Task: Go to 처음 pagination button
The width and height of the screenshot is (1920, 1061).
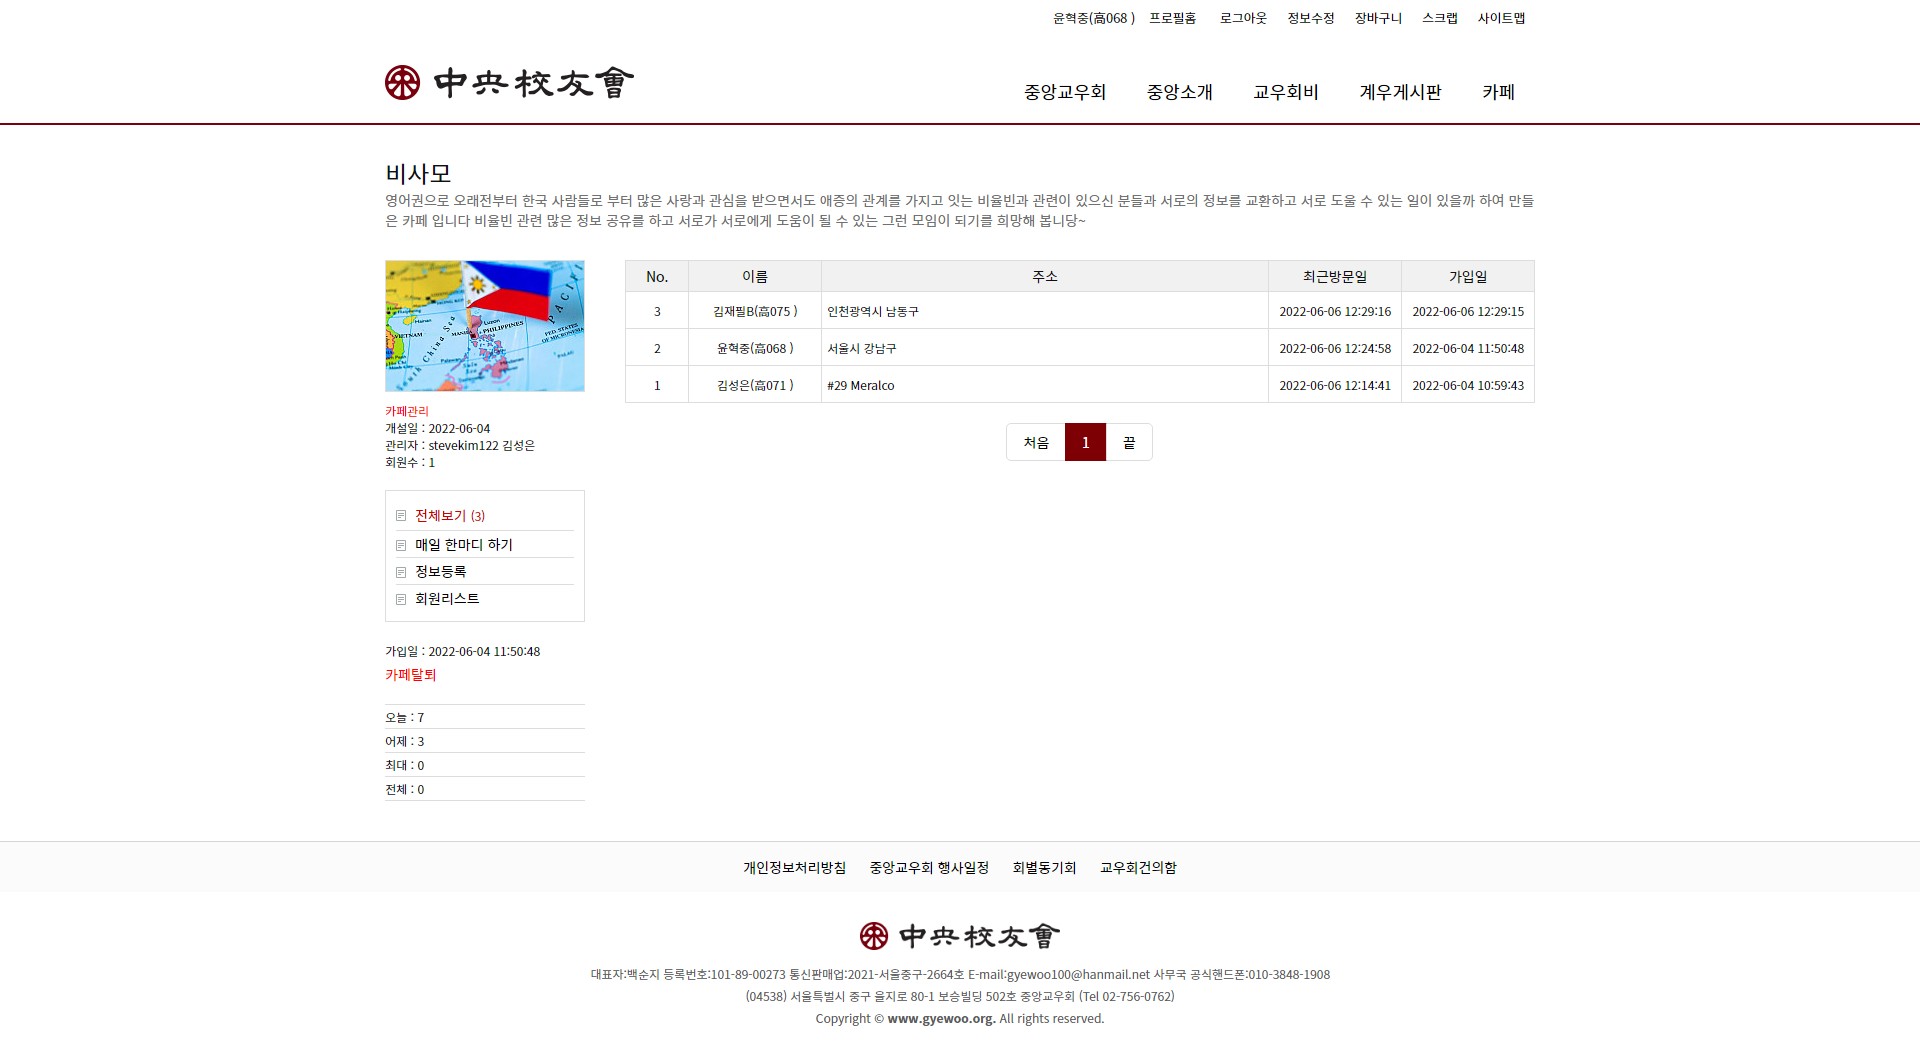Action: tap(1036, 442)
